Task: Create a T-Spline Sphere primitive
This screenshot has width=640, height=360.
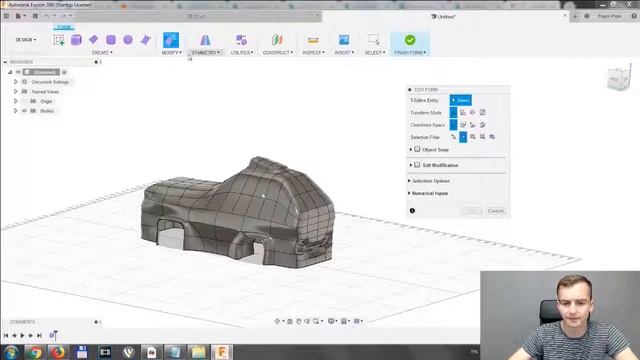Action: (128, 40)
